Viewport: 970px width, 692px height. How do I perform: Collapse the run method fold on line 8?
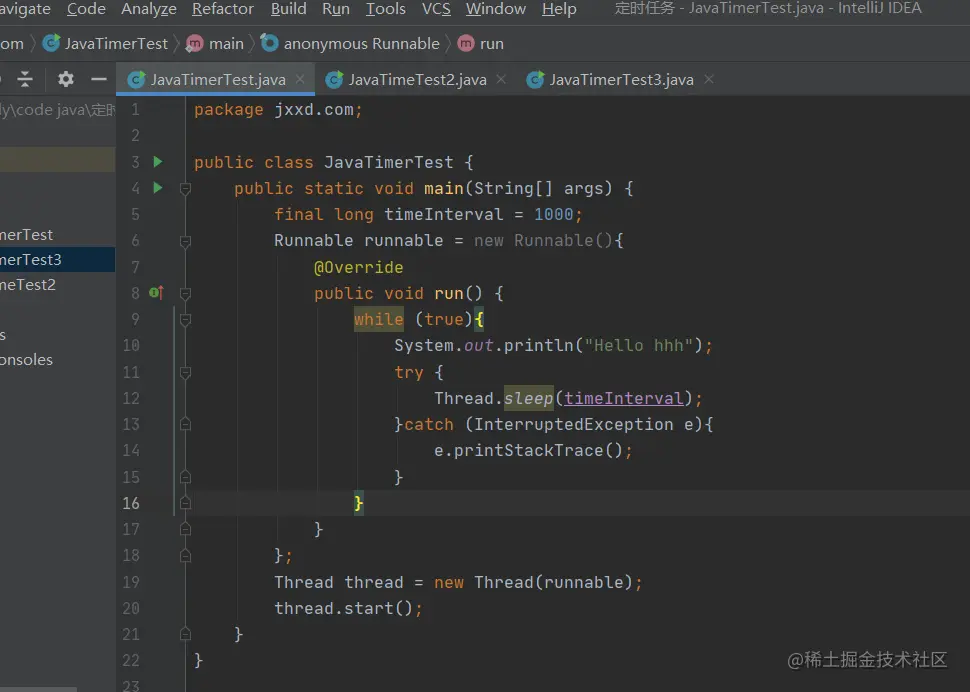click(x=185, y=294)
